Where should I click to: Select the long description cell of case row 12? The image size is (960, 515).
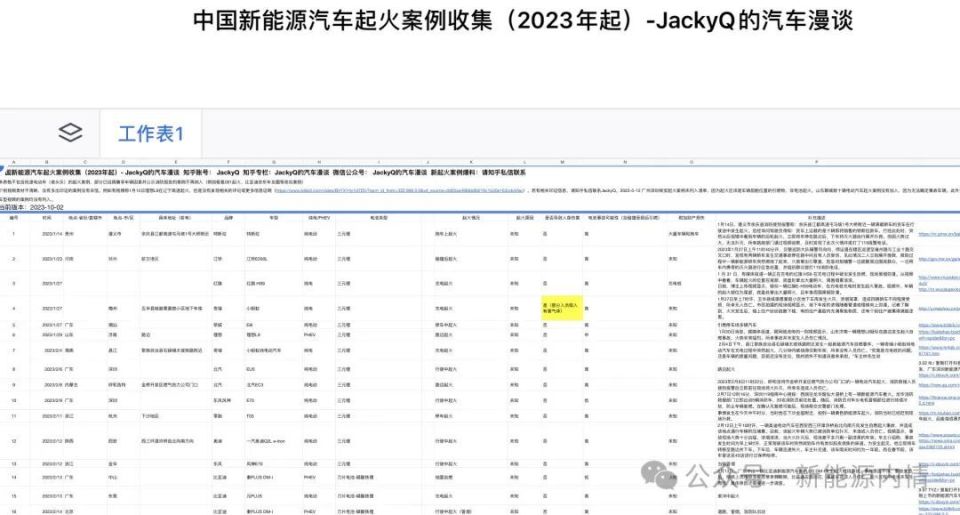tap(816, 440)
